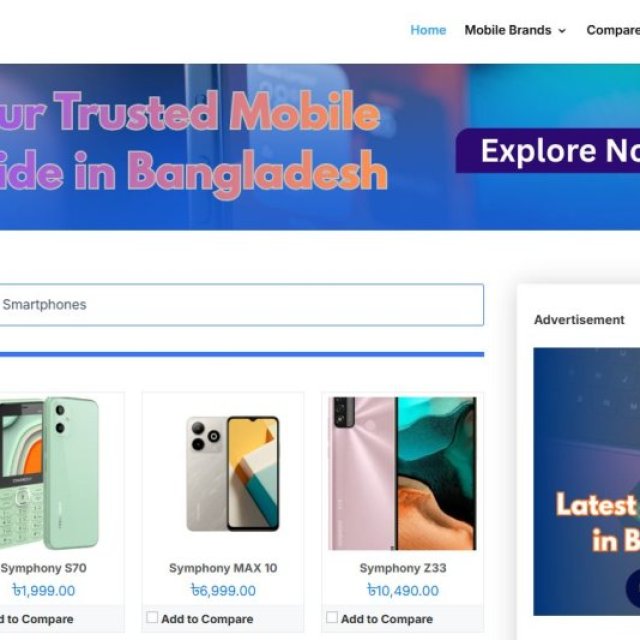The image size is (640, 640).
Task: Expand the Mobile Brands dropdown chevron
Action: [x=562, y=31]
